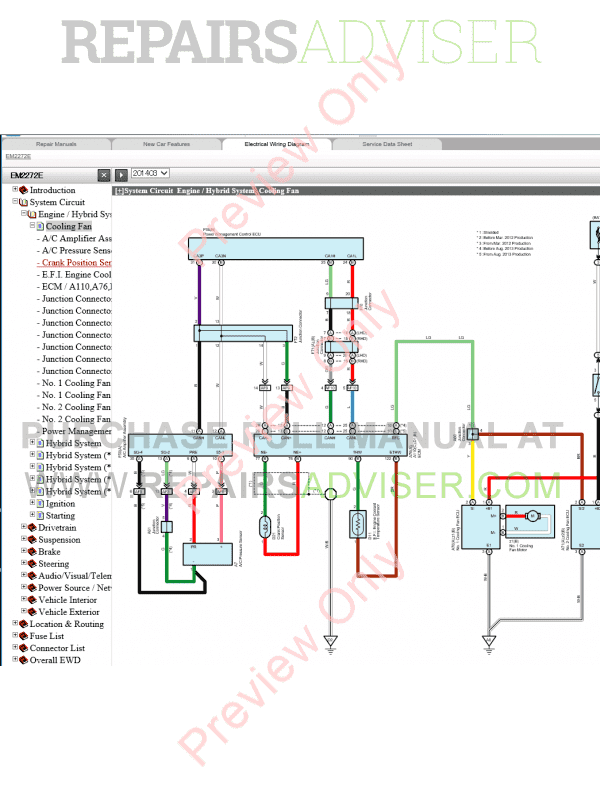
Task: Click the play arrow button beside the X
Action: click(x=121, y=175)
